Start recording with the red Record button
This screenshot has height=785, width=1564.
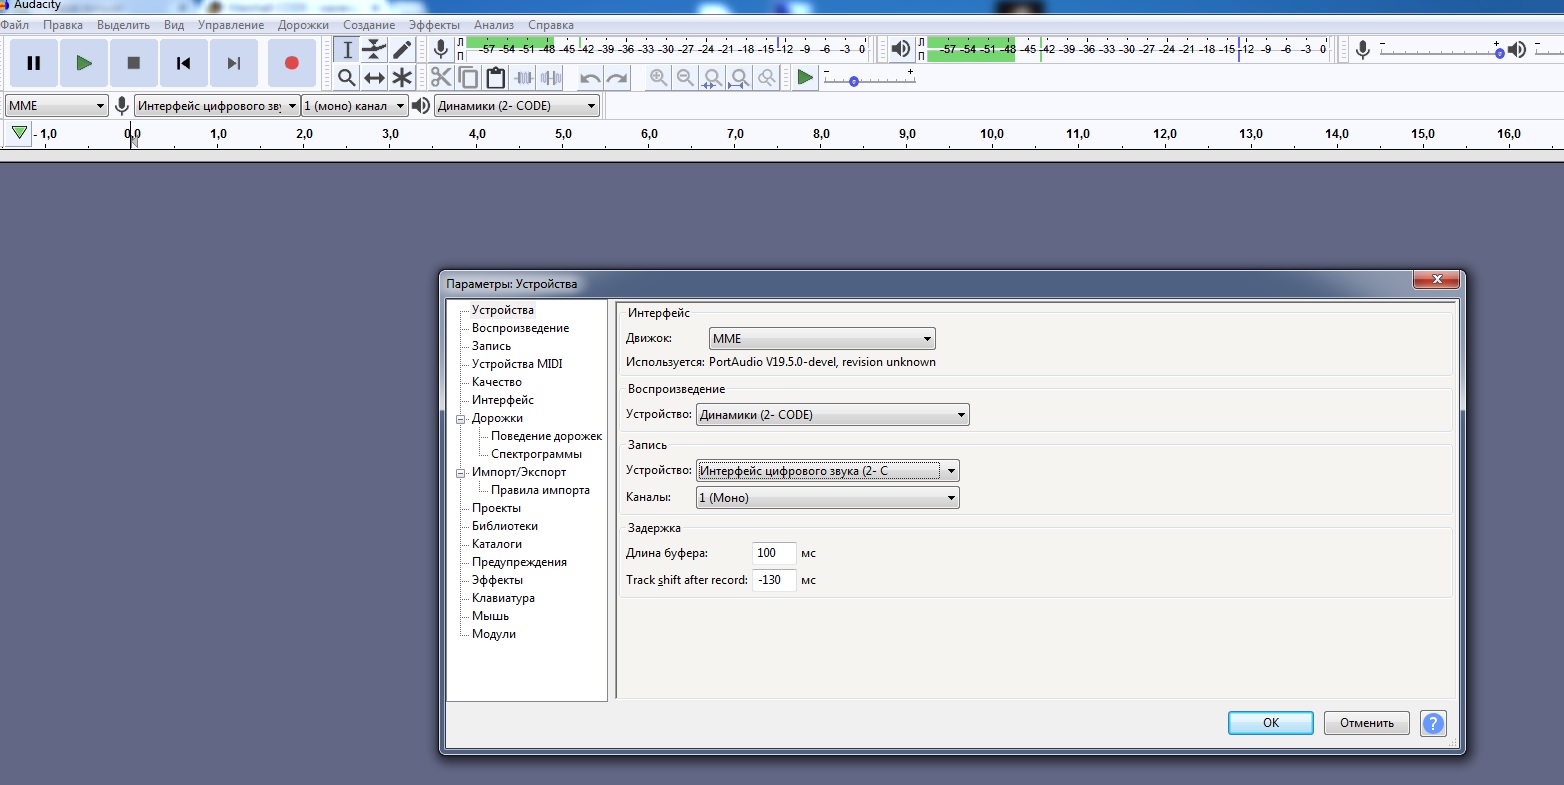(x=292, y=63)
